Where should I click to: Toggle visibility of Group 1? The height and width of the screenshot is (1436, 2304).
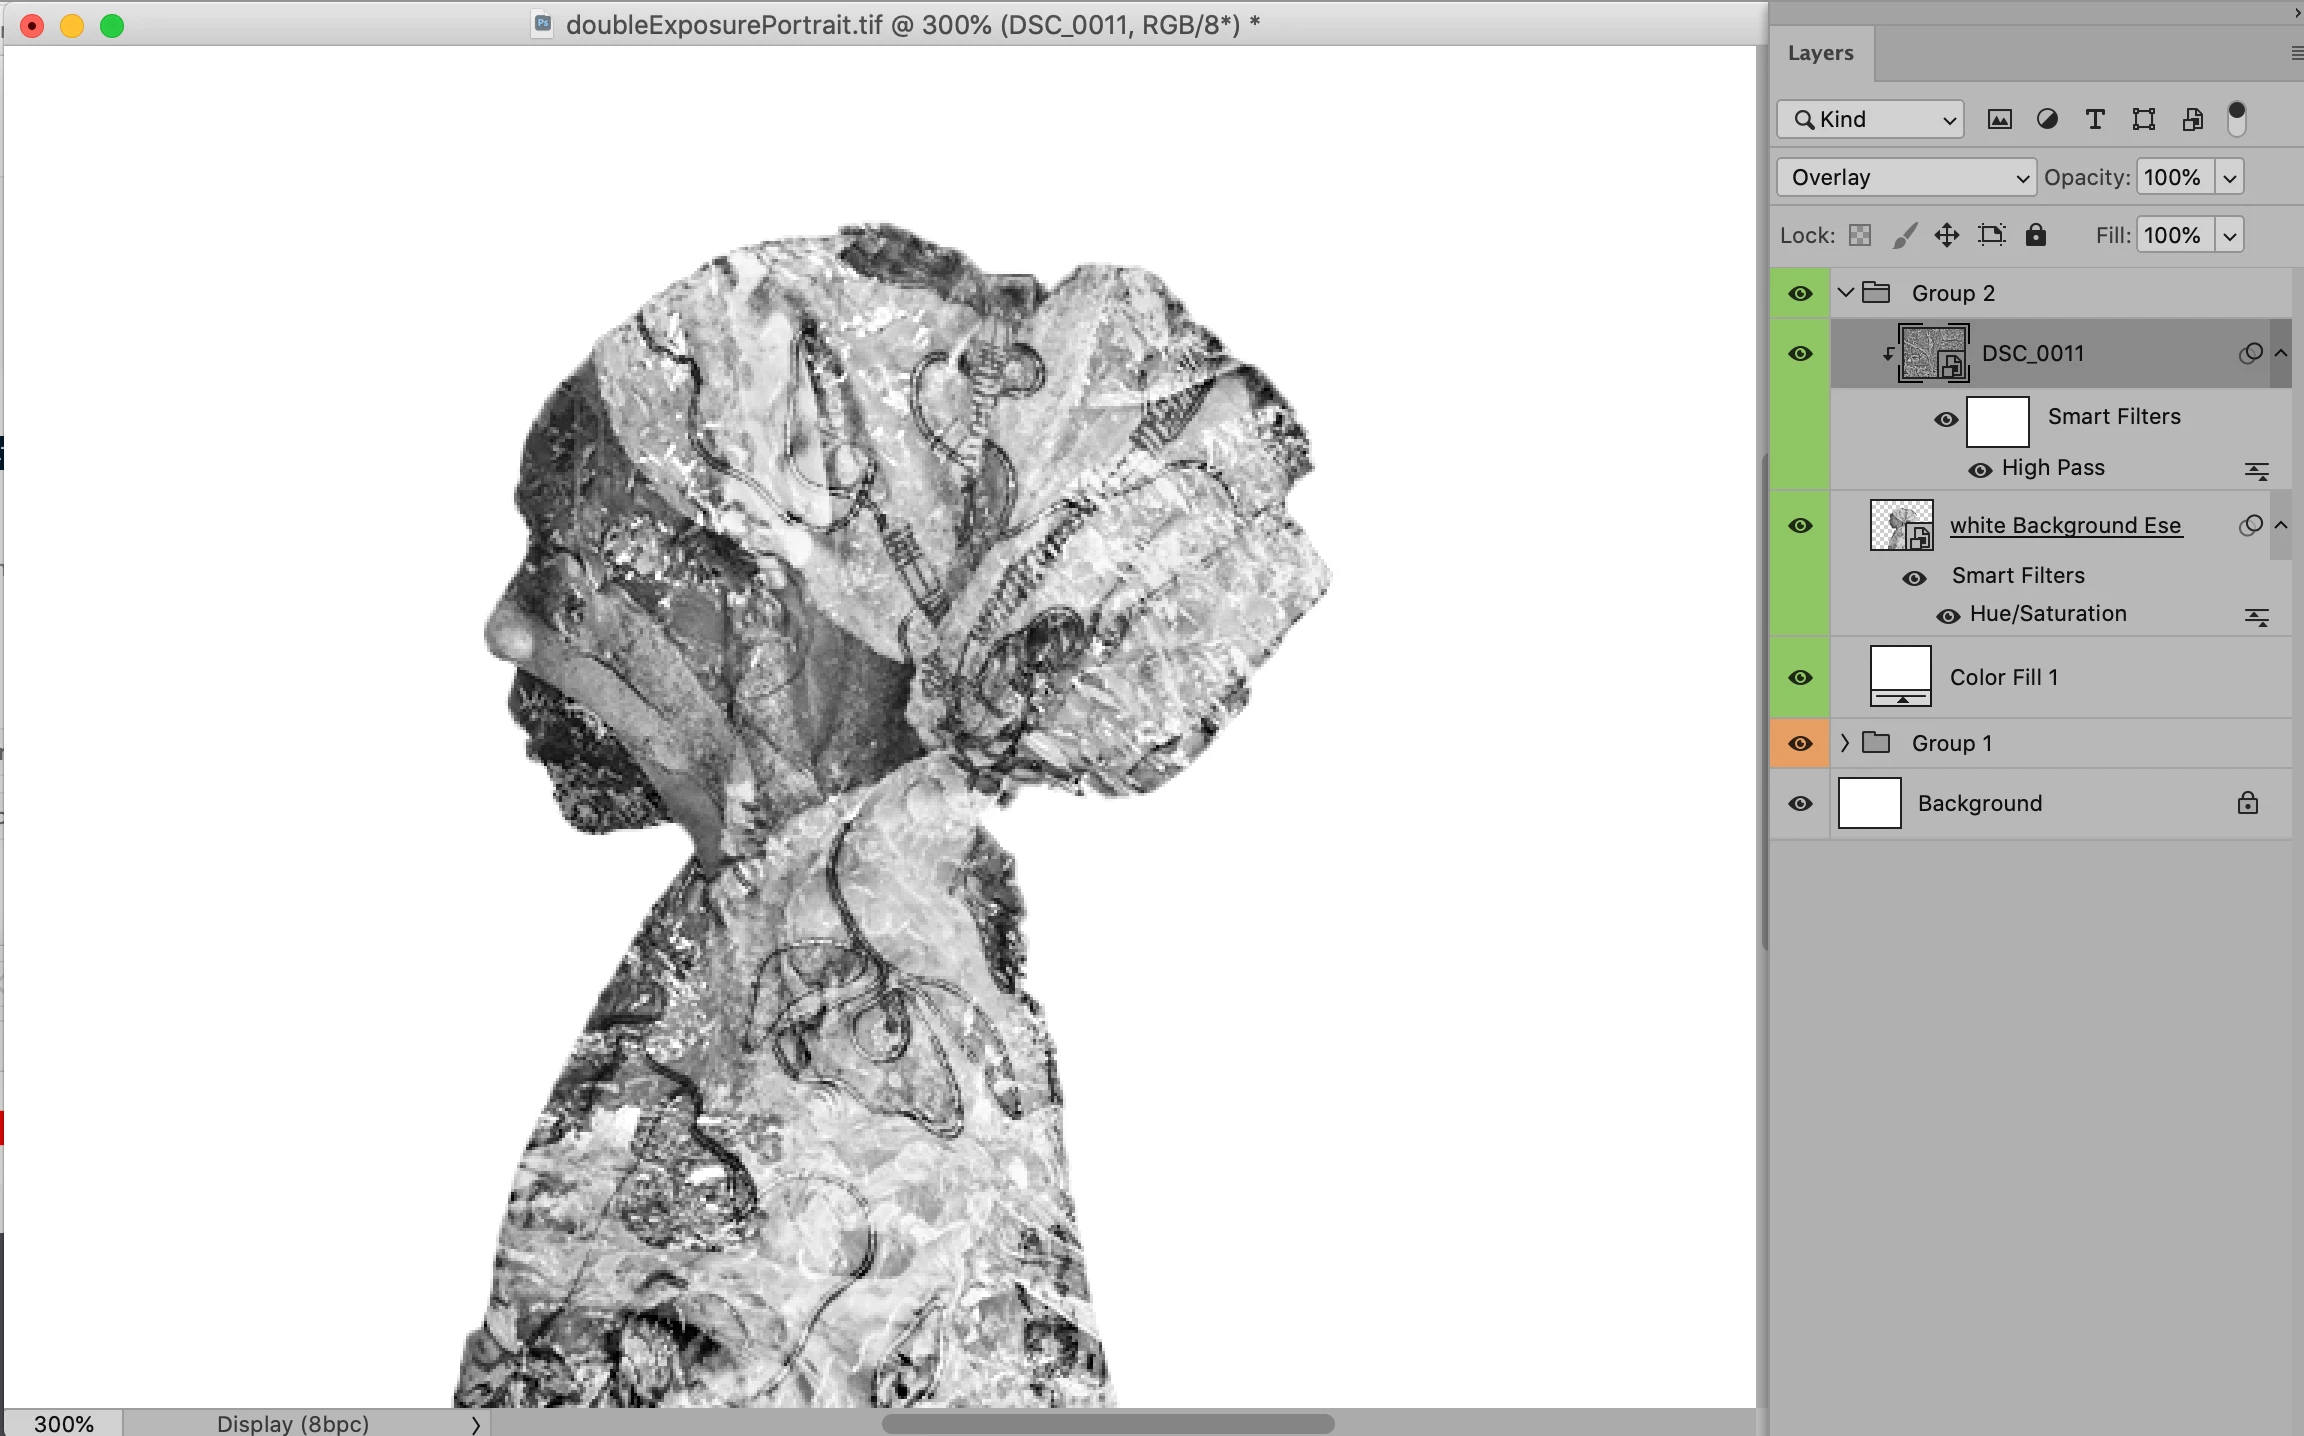pyautogui.click(x=1800, y=744)
